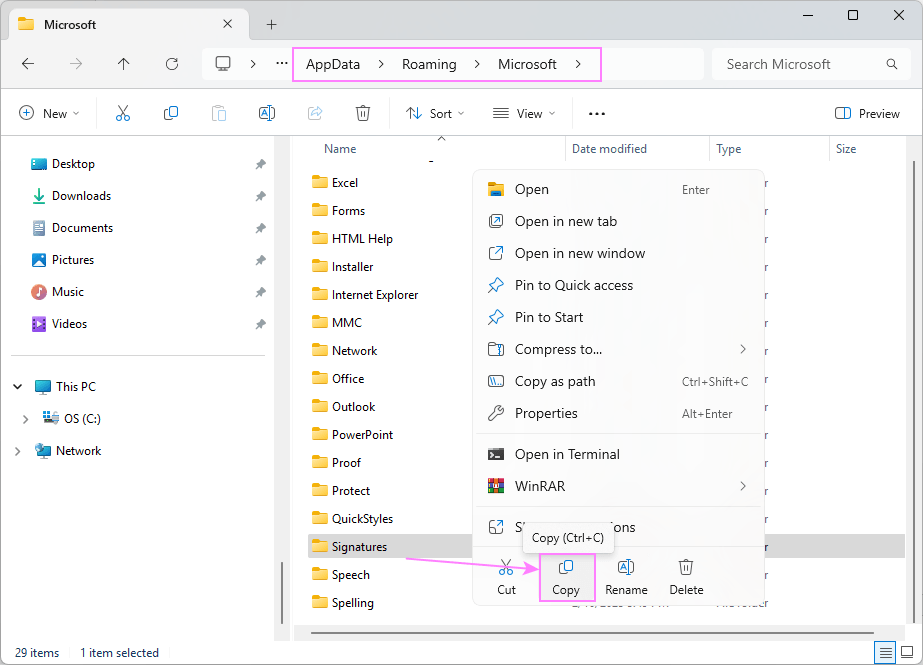Refresh the current folder
Image resolution: width=923 pixels, height=665 pixels.
[x=172, y=64]
